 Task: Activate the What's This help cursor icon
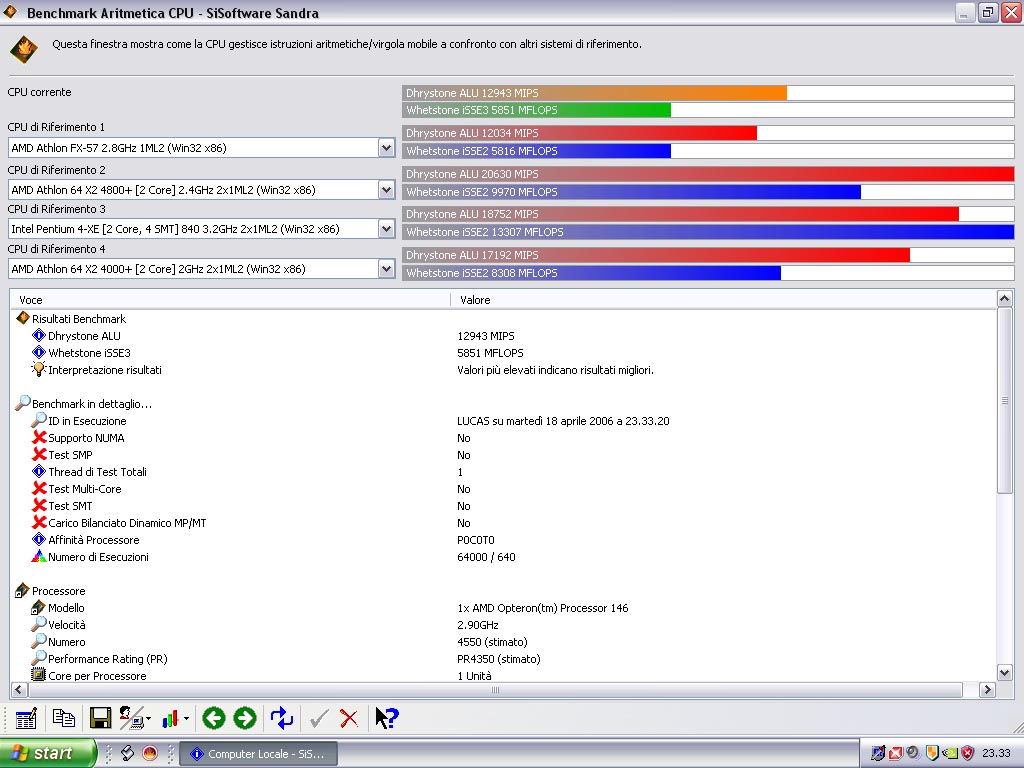click(387, 718)
